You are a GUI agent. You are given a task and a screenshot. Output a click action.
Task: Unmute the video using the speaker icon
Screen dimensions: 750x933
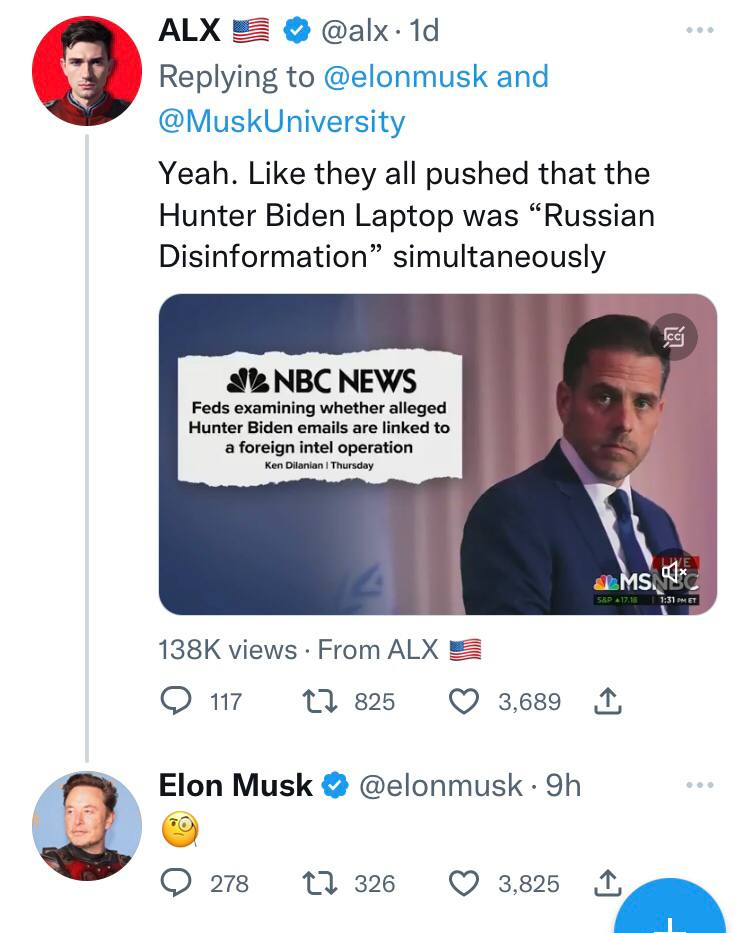point(674,572)
